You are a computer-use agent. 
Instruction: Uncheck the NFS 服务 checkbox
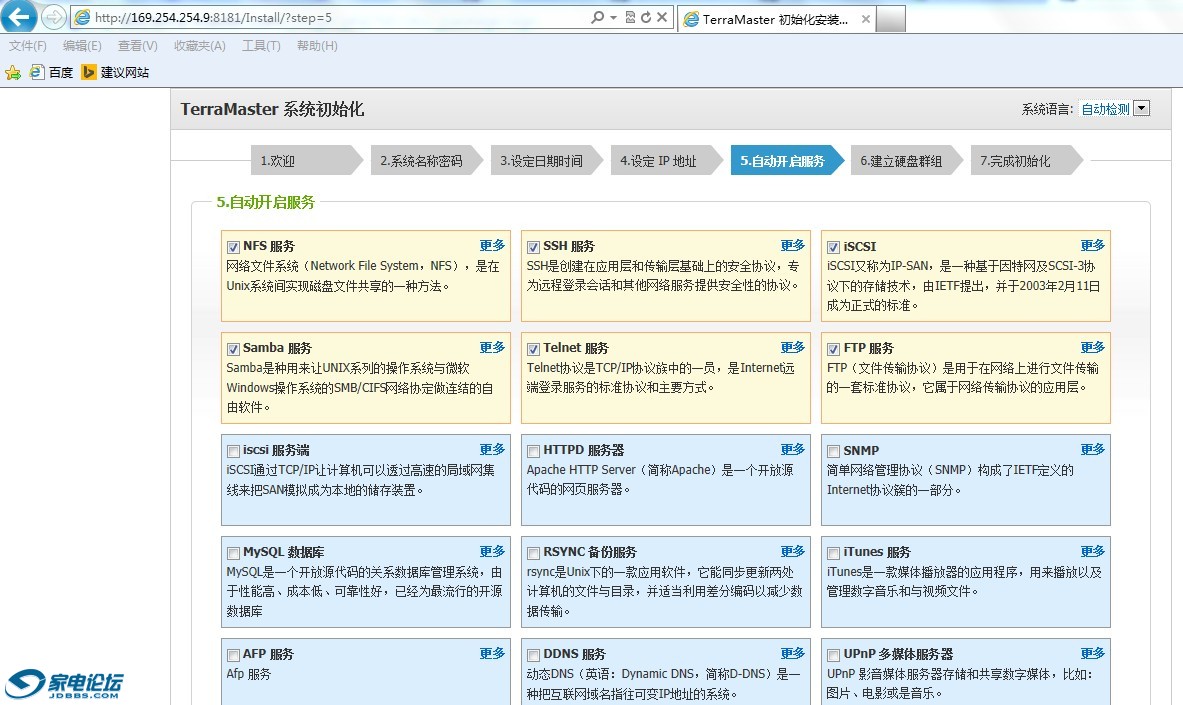(x=233, y=247)
